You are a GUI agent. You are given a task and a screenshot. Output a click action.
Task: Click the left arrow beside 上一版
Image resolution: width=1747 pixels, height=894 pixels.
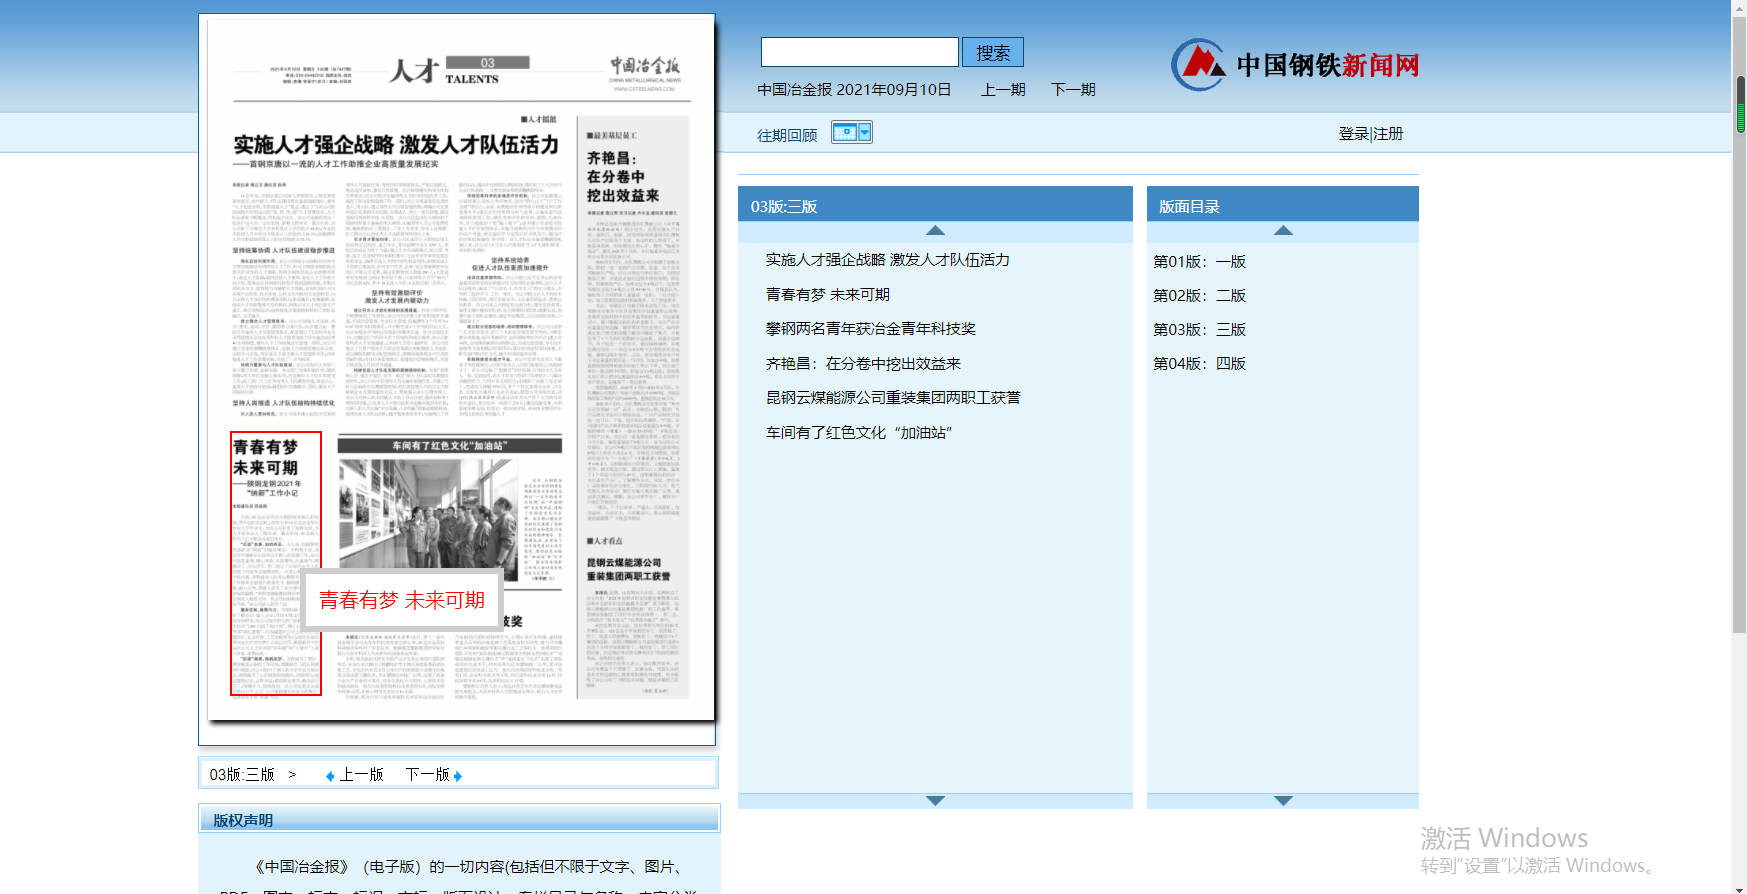click(x=330, y=776)
